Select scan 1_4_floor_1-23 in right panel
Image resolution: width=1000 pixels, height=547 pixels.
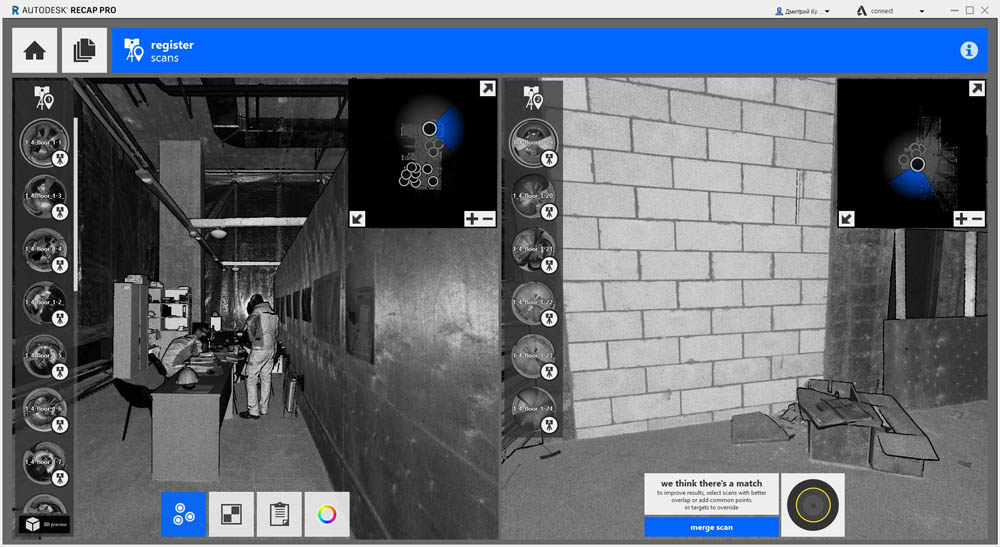[533, 355]
